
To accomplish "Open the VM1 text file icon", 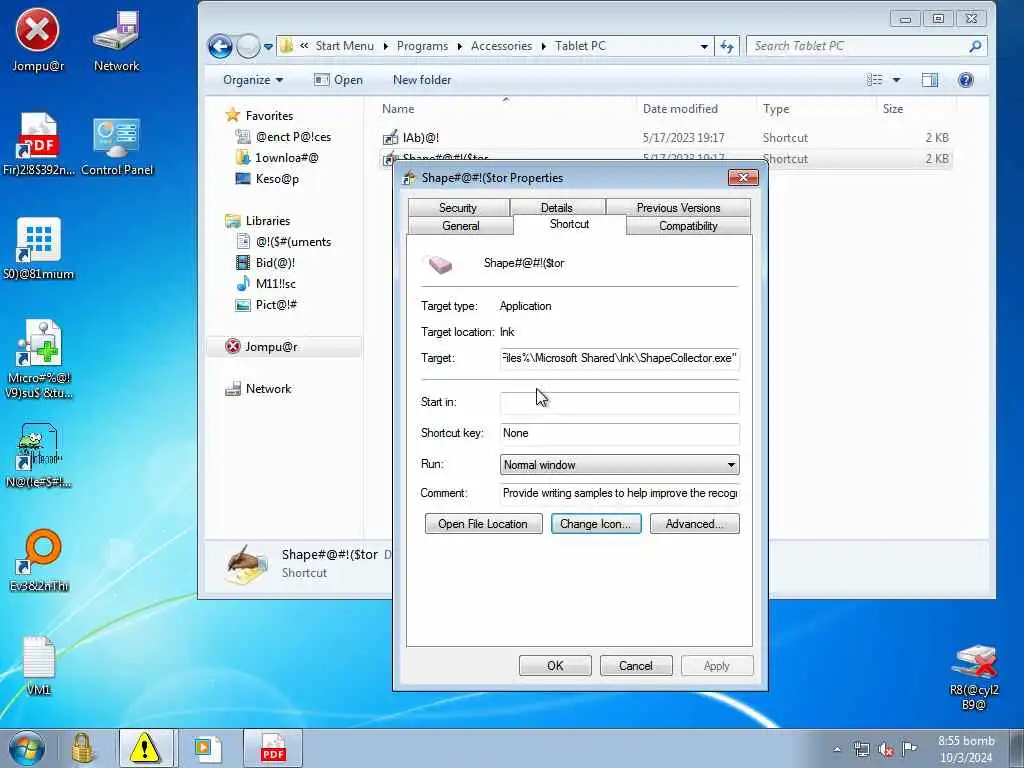I will click(x=38, y=665).
